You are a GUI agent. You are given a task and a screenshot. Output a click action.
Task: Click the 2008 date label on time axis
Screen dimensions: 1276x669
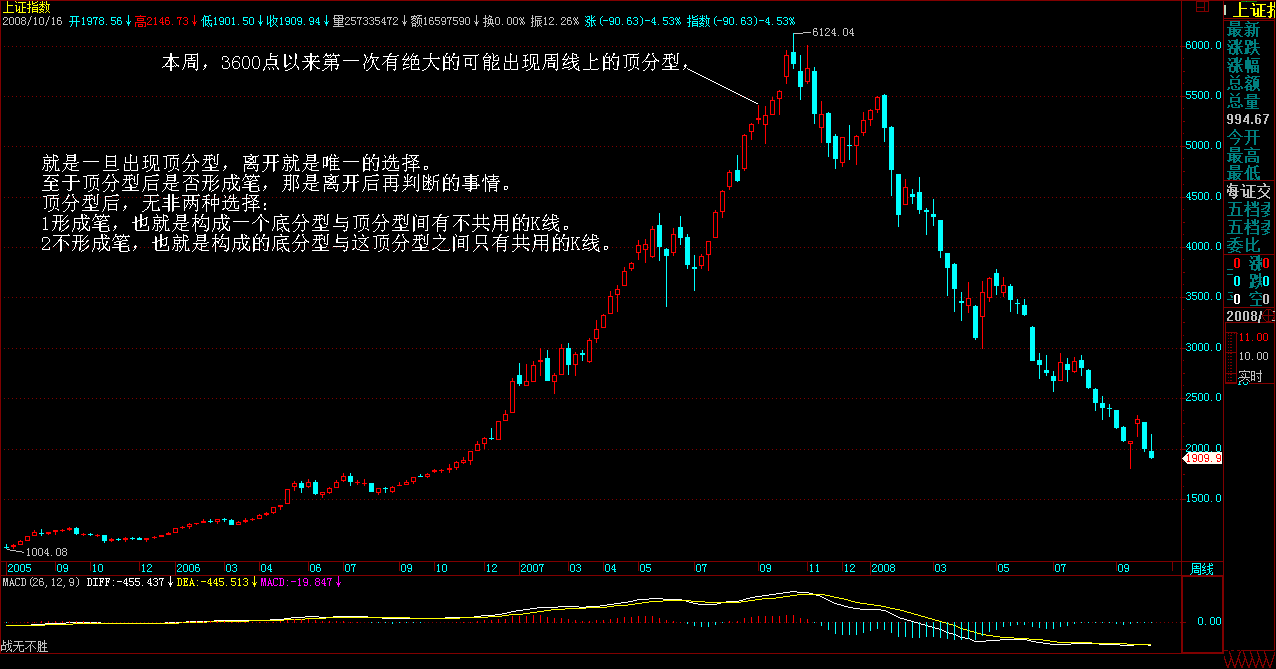[882, 568]
